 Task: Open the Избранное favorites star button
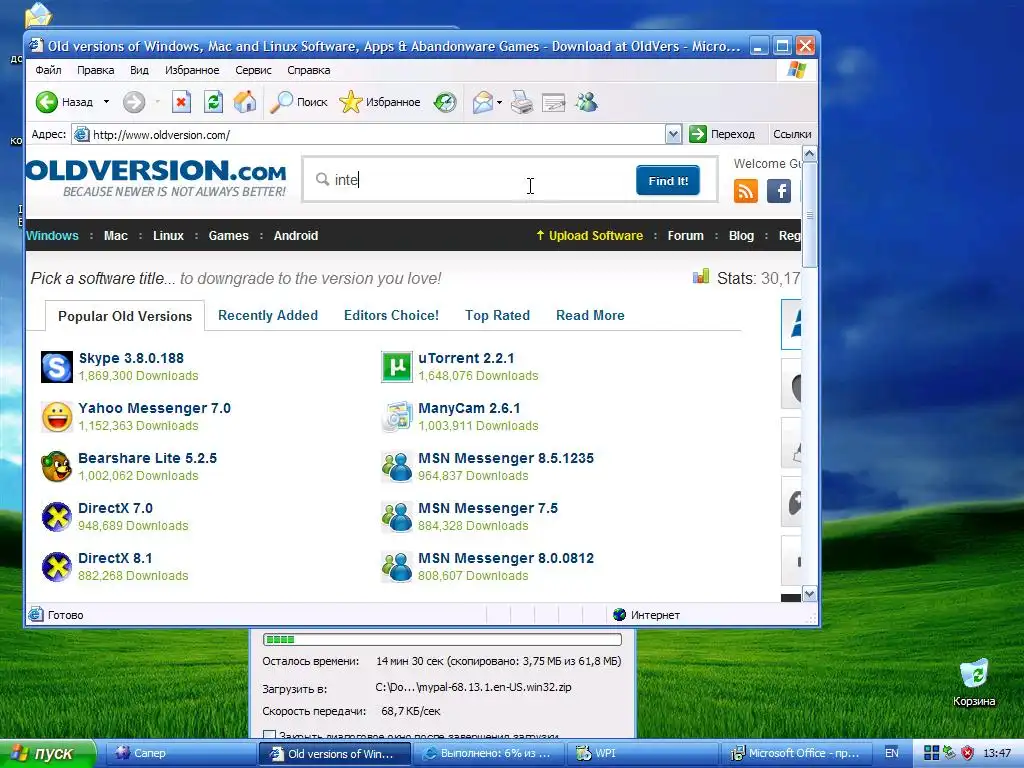tap(379, 102)
